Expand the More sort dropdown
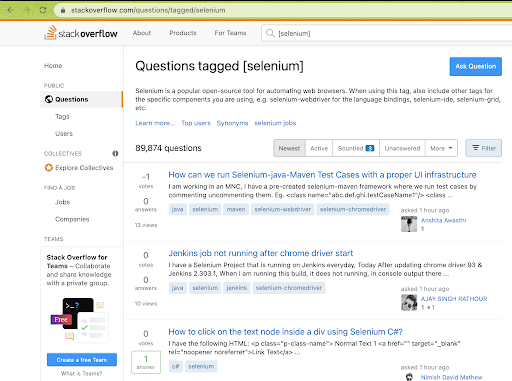This screenshot has width=512, height=381. [441, 148]
